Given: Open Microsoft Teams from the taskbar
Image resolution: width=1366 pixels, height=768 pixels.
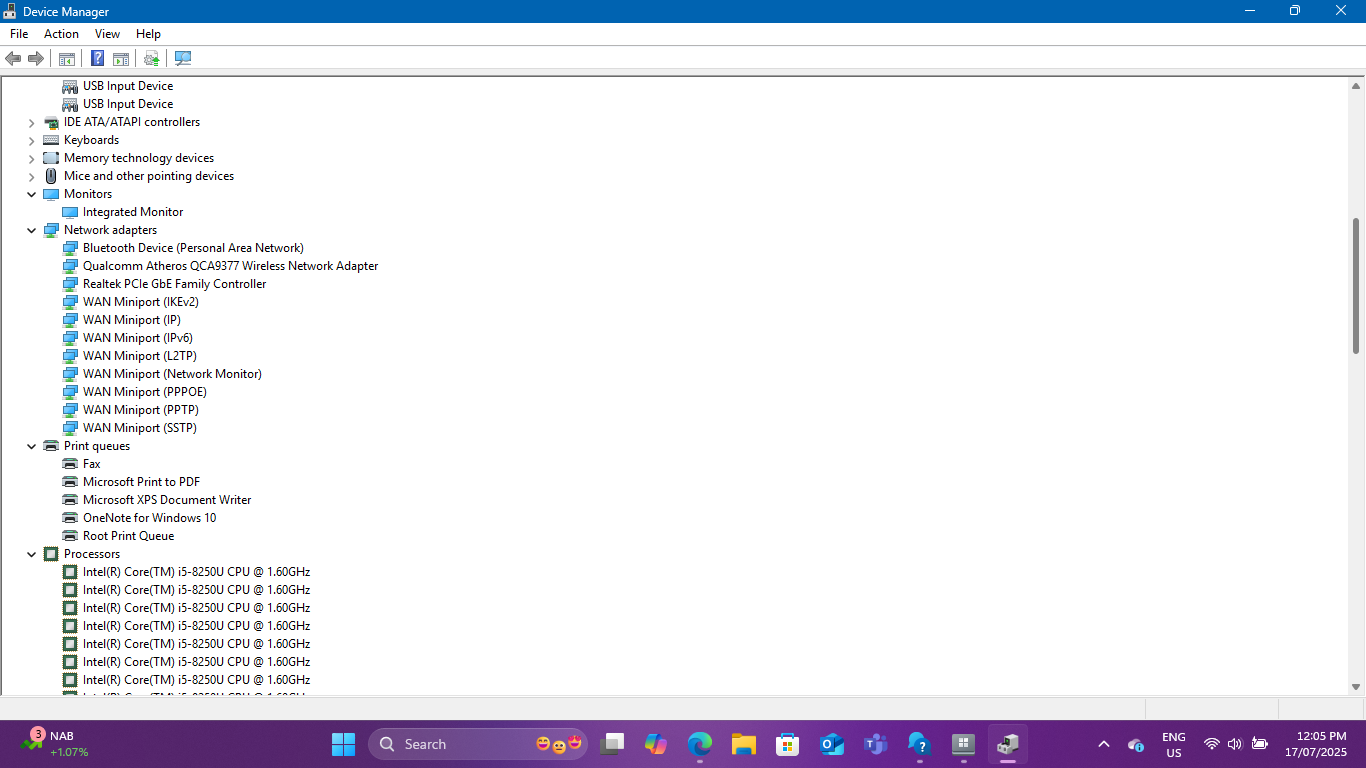Looking at the screenshot, I should [x=875, y=744].
